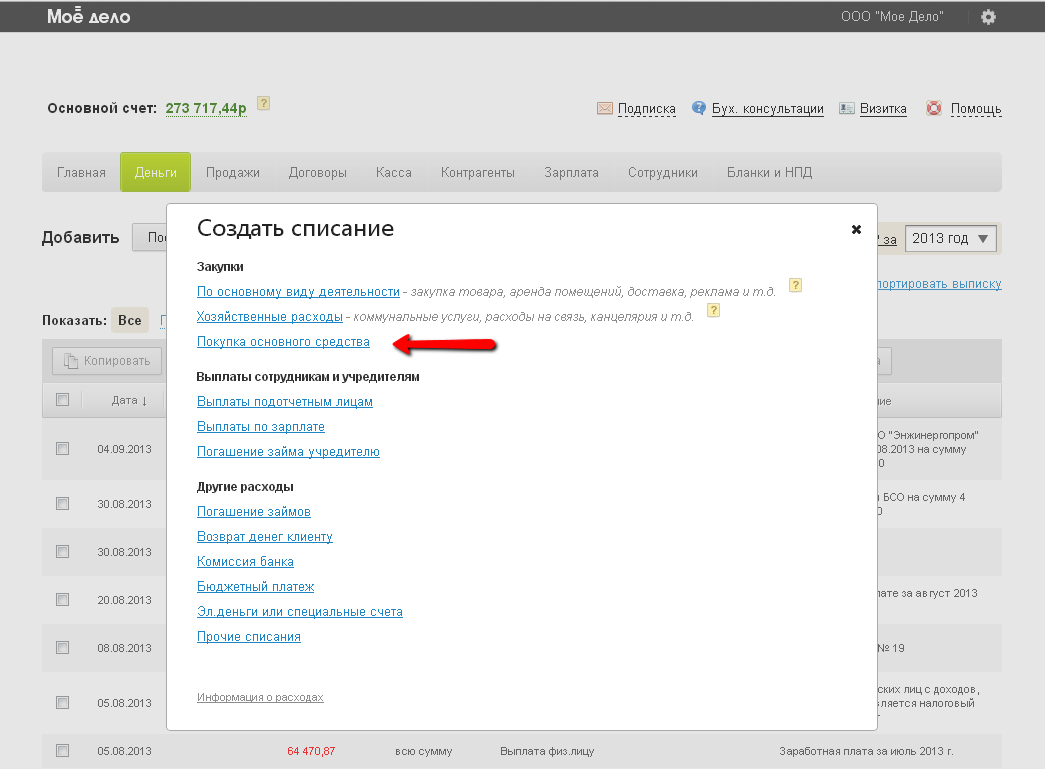Screen dimensions: 1045x769
Task: Close the Создать списание dialog
Action: coord(856,229)
